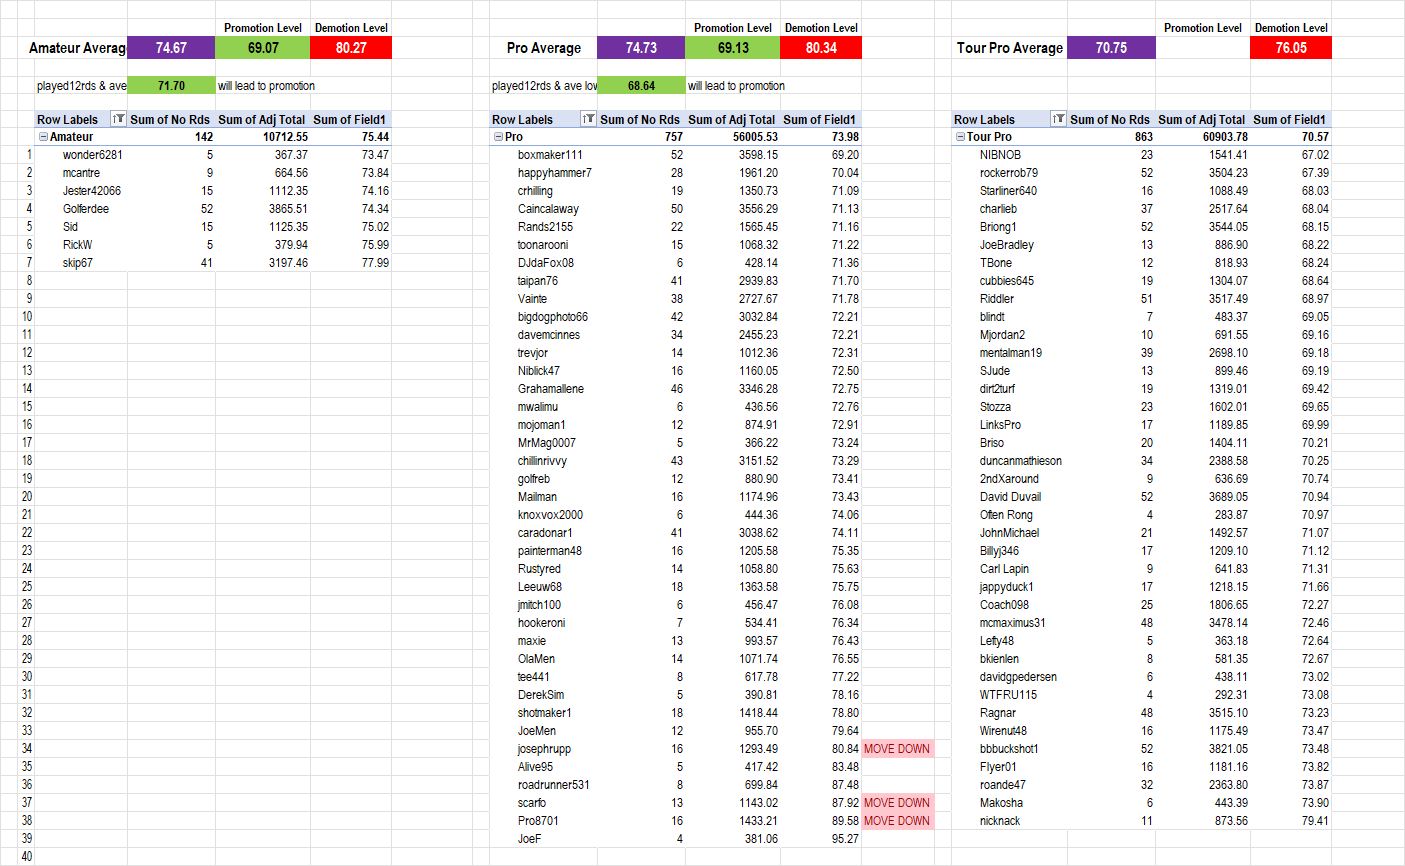Screen dimensions: 1405x866
Task: Click the green 71.70 played12rds average cell
Action: [171, 86]
